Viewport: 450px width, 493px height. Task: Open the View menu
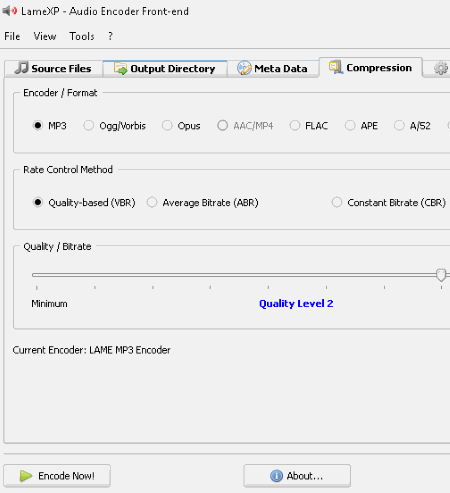[x=45, y=36]
